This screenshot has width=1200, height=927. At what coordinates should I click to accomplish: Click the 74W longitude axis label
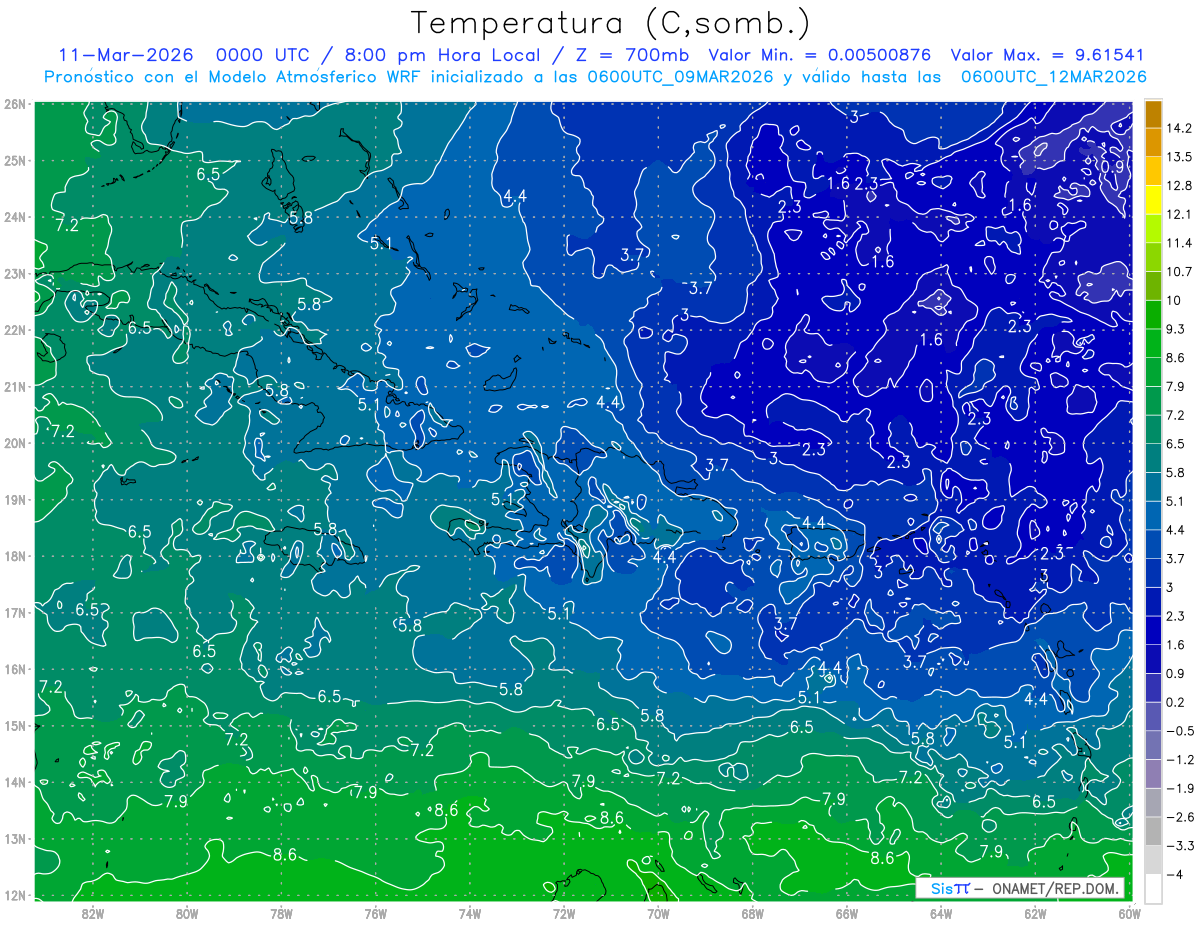pos(469,913)
